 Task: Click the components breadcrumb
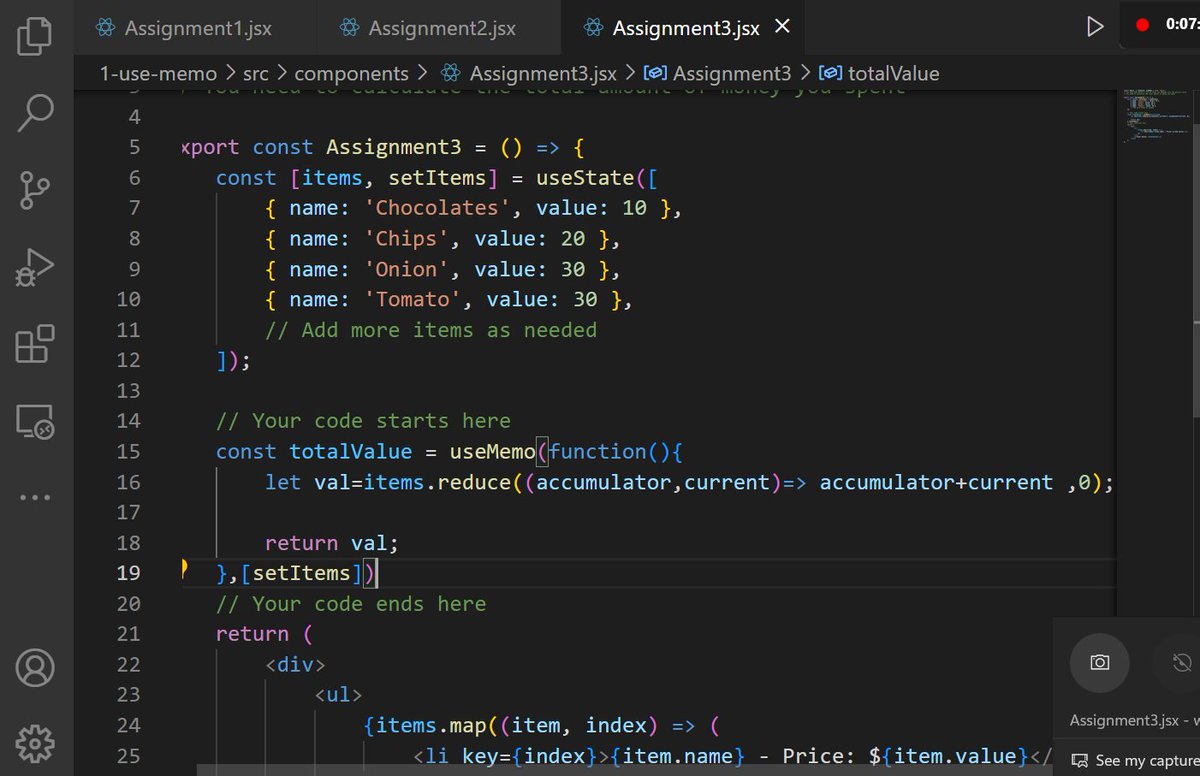pos(351,73)
